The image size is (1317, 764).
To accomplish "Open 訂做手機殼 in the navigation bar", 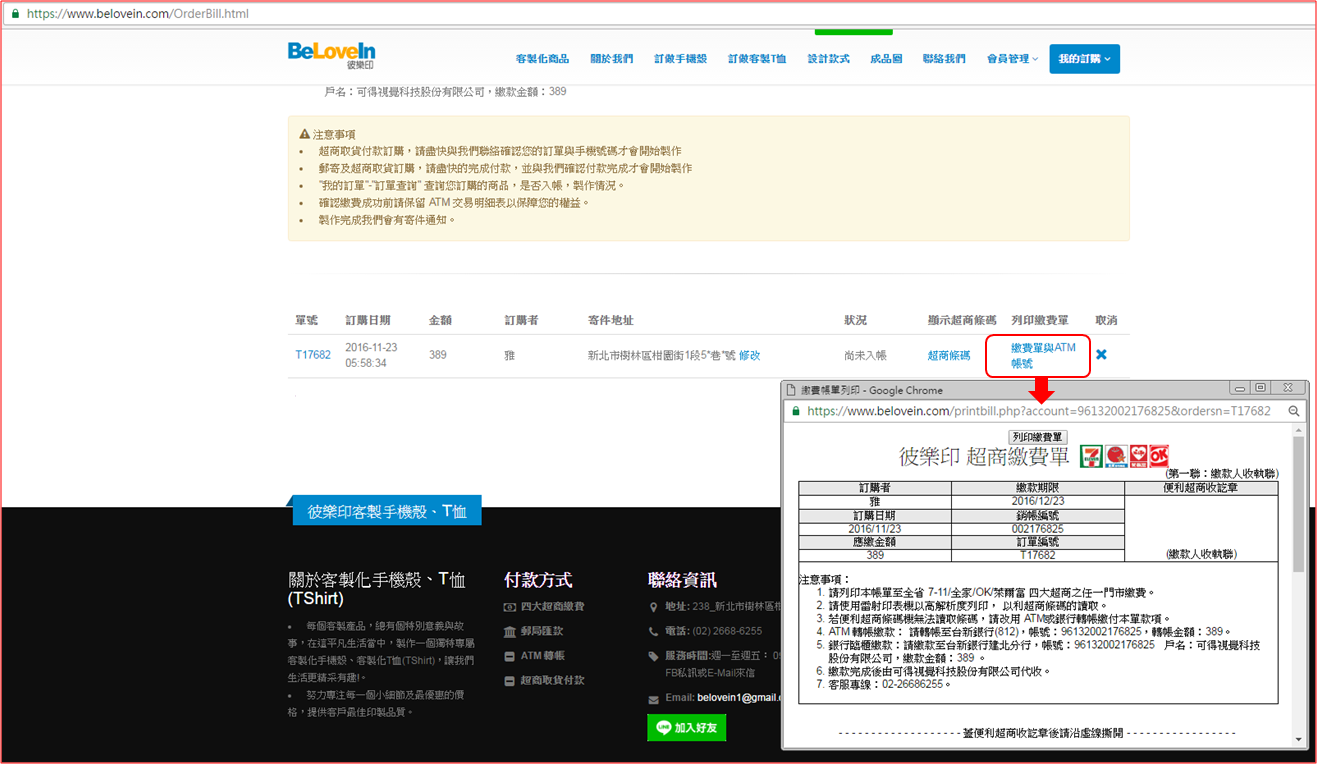I will 680,59.
